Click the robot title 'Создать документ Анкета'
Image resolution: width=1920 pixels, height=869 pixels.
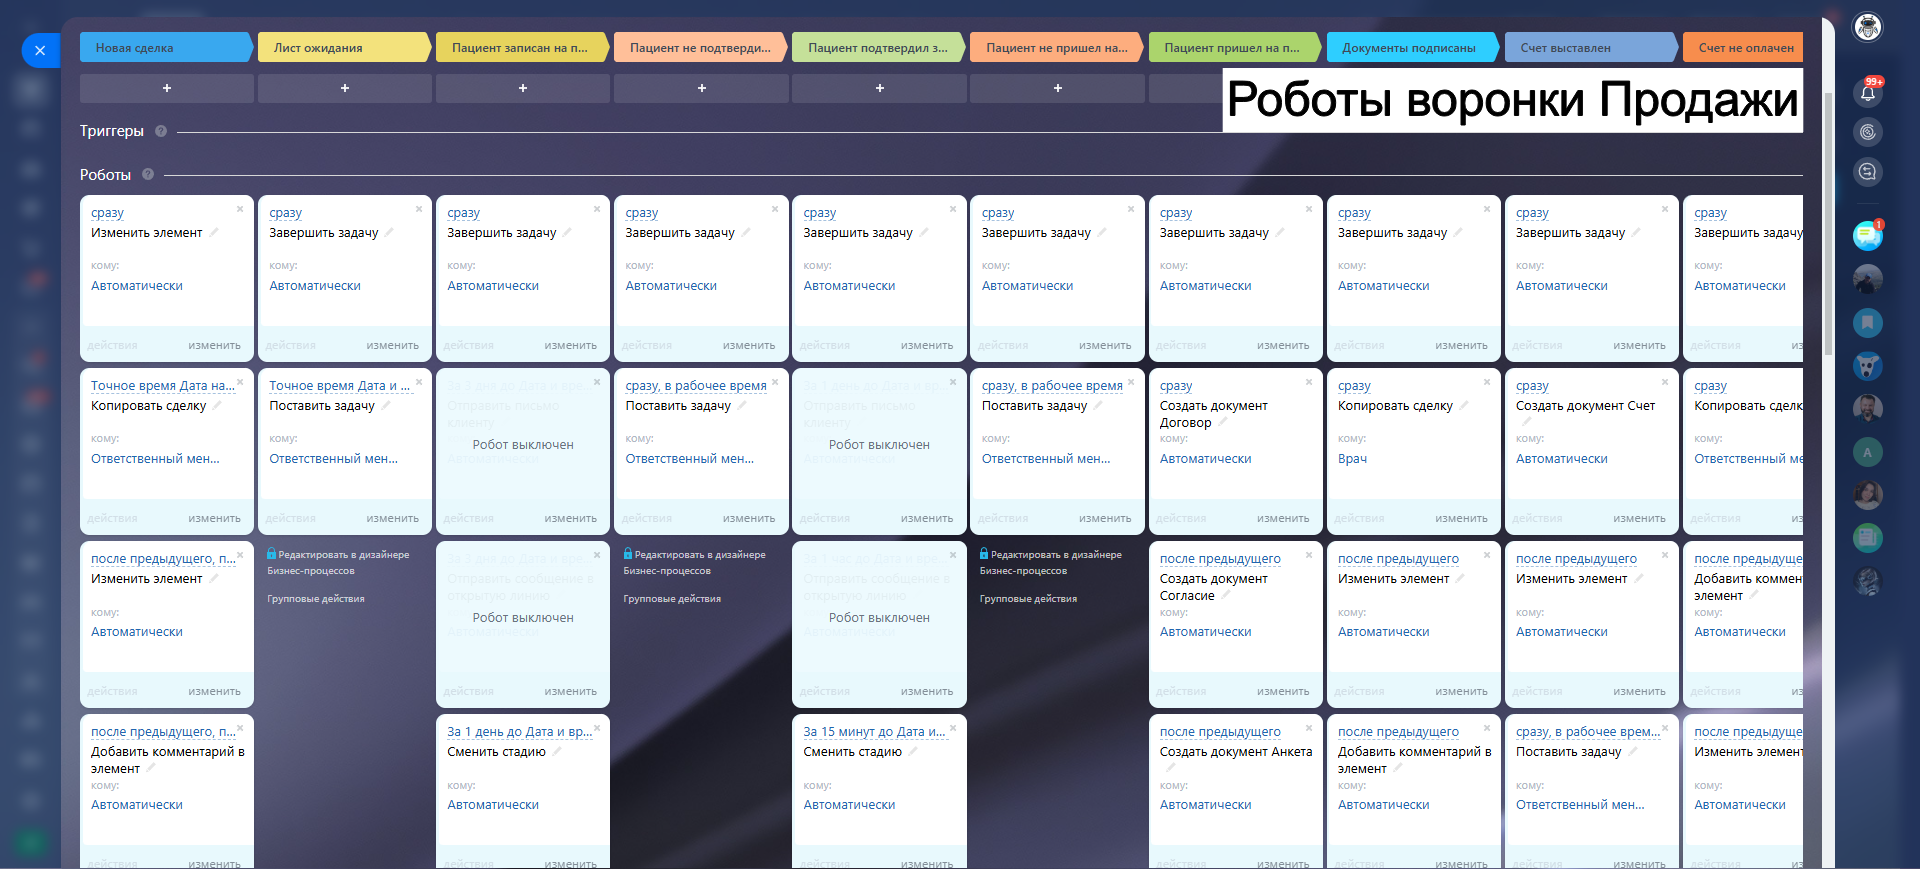[x=1236, y=752]
